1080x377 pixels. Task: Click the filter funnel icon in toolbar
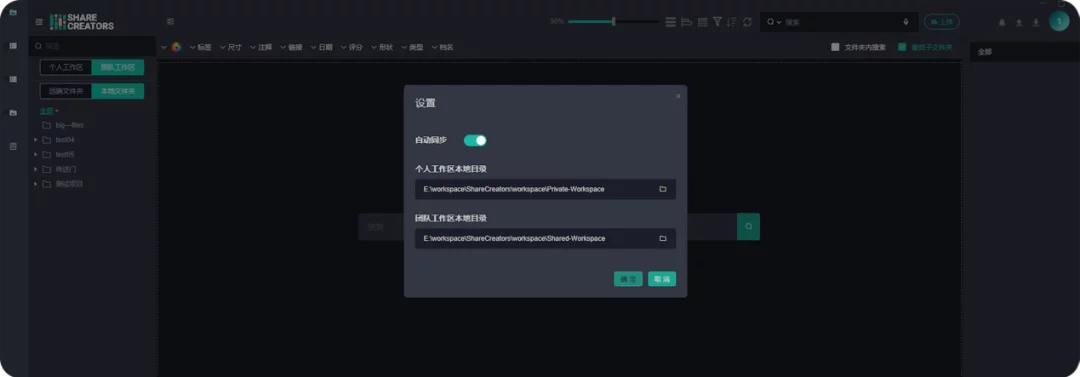pyautogui.click(x=717, y=22)
